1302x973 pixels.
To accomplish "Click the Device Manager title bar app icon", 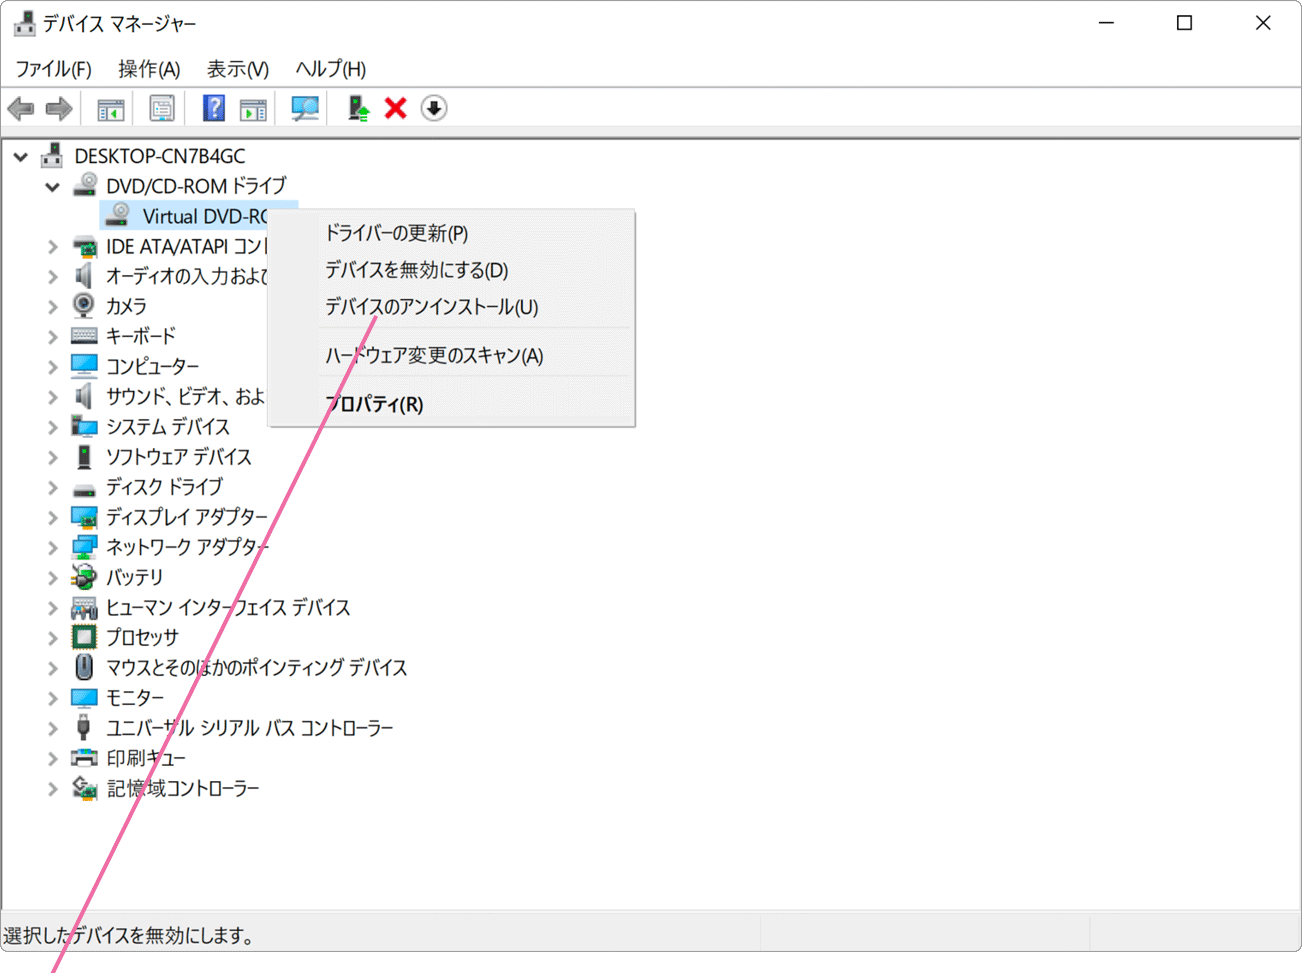I will pos(24,23).
